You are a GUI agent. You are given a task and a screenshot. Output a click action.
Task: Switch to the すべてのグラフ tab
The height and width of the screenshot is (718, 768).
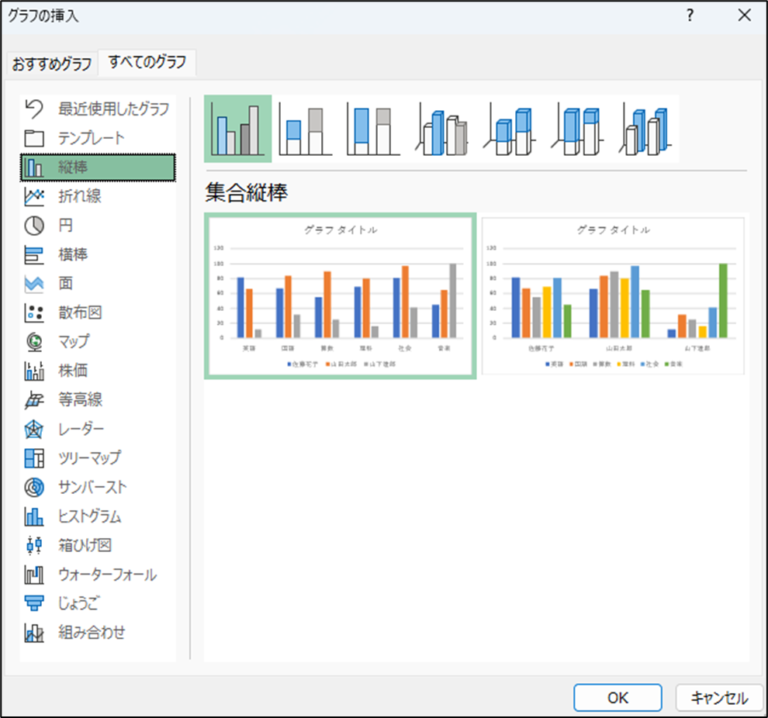pos(147,62)
